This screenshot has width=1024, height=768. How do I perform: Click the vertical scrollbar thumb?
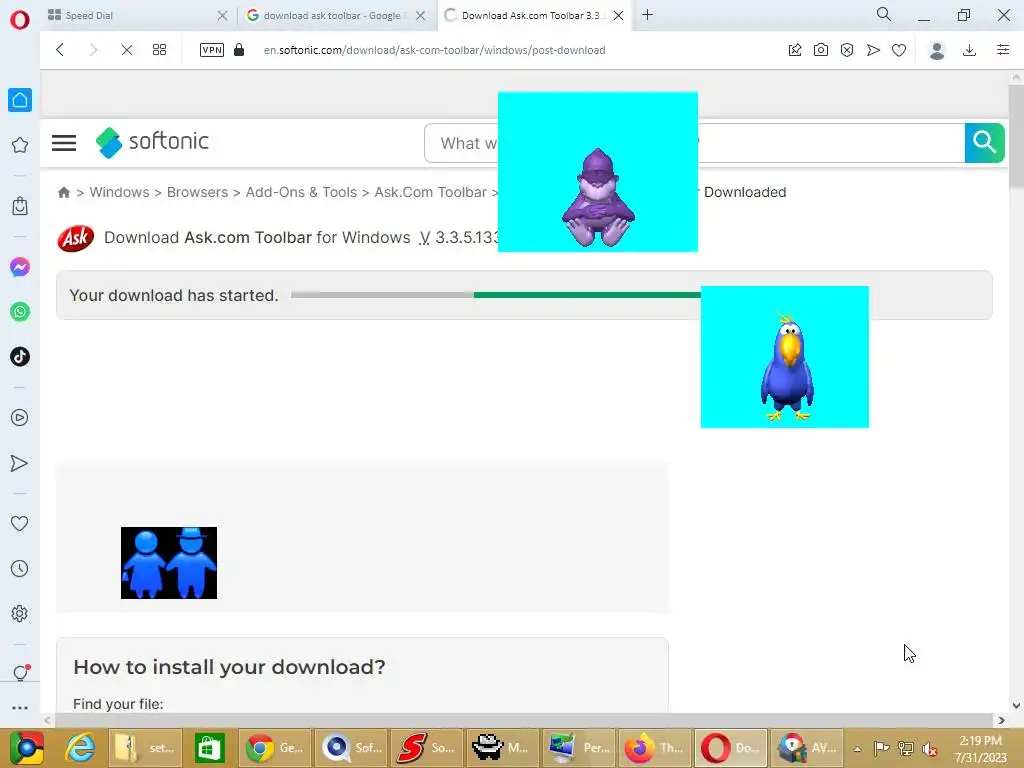[x=1016, y=136]
